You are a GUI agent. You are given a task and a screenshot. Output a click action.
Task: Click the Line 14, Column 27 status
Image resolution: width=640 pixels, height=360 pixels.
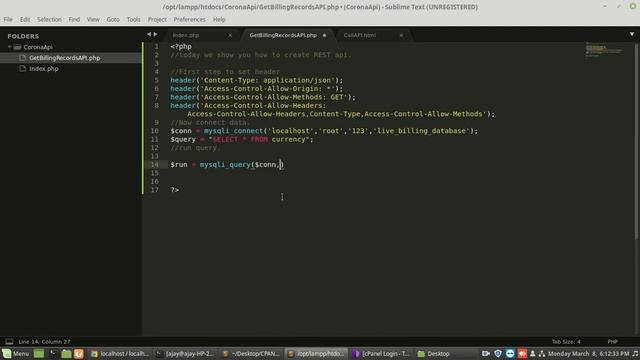click(x=44, y=342)
